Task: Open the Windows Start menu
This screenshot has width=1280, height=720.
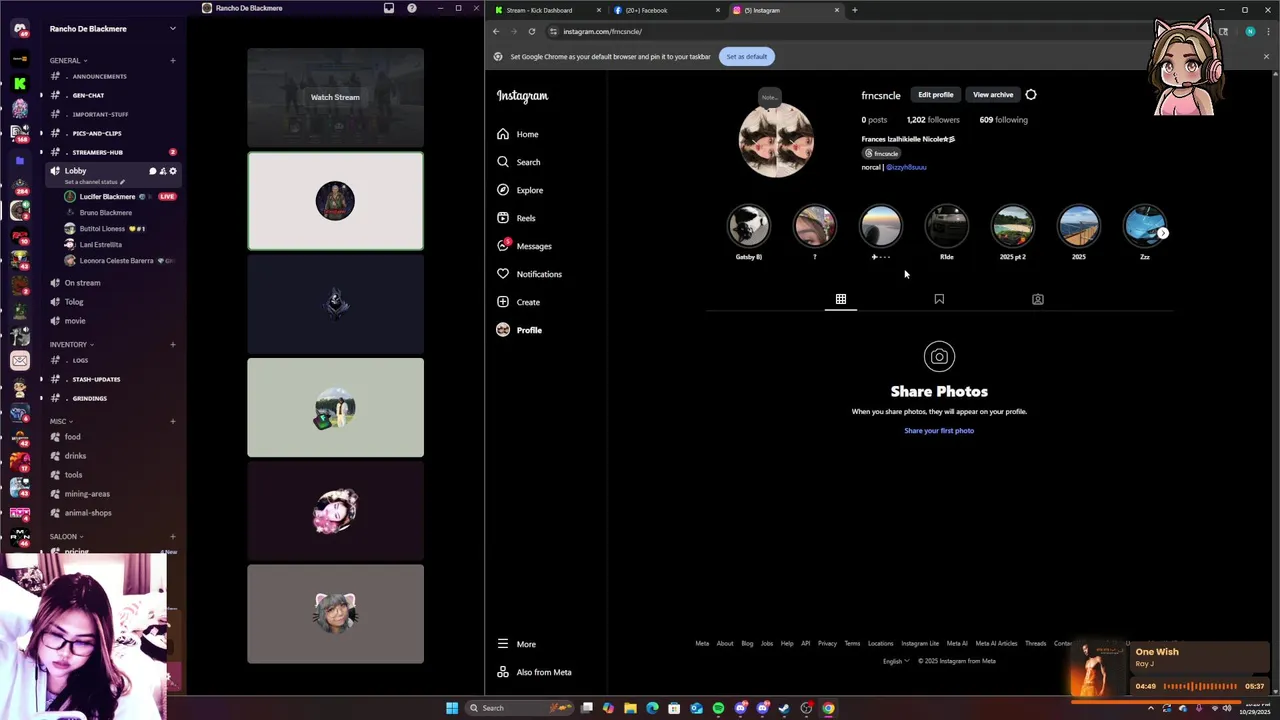Action: [452, 708]
